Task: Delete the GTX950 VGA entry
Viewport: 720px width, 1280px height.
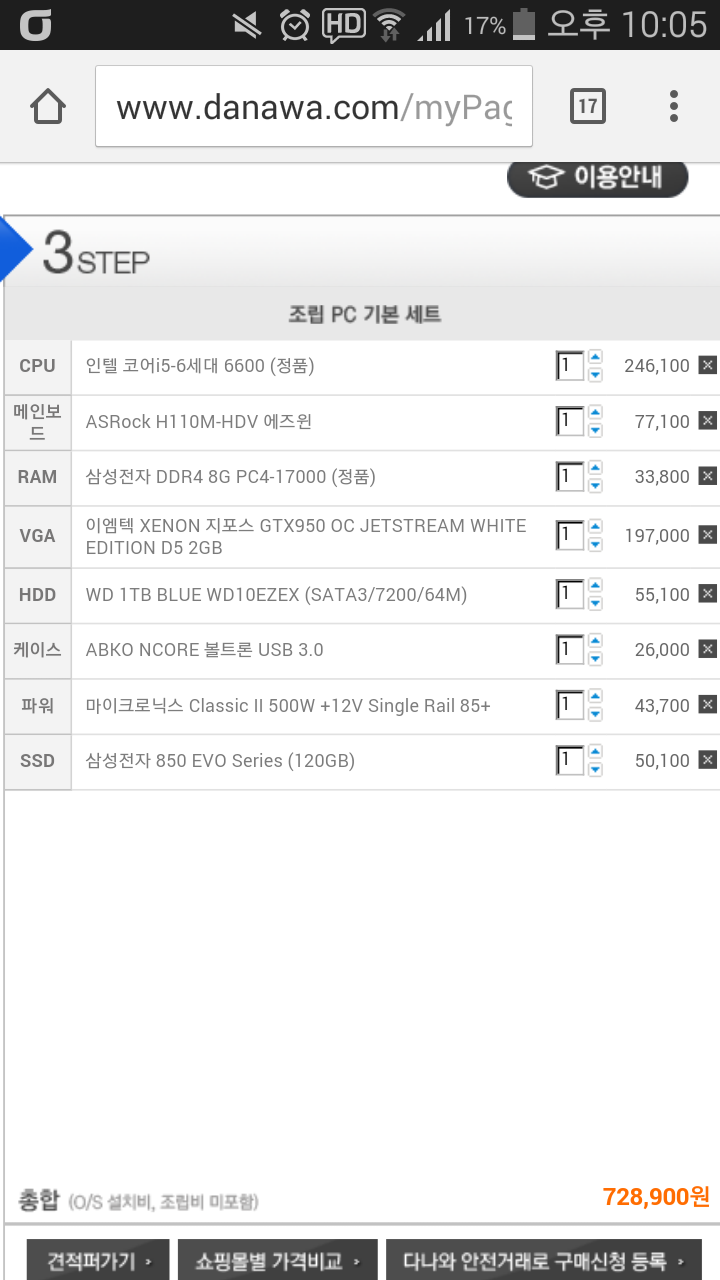Action: [708, 536]
